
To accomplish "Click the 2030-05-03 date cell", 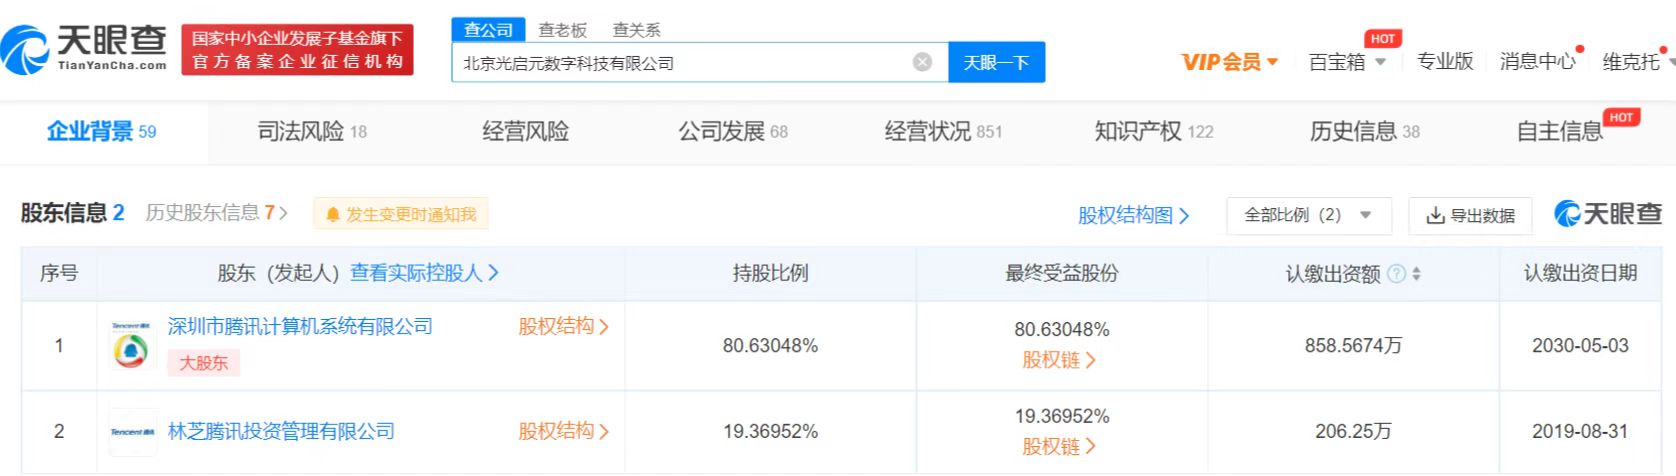I will point(1580,346).
